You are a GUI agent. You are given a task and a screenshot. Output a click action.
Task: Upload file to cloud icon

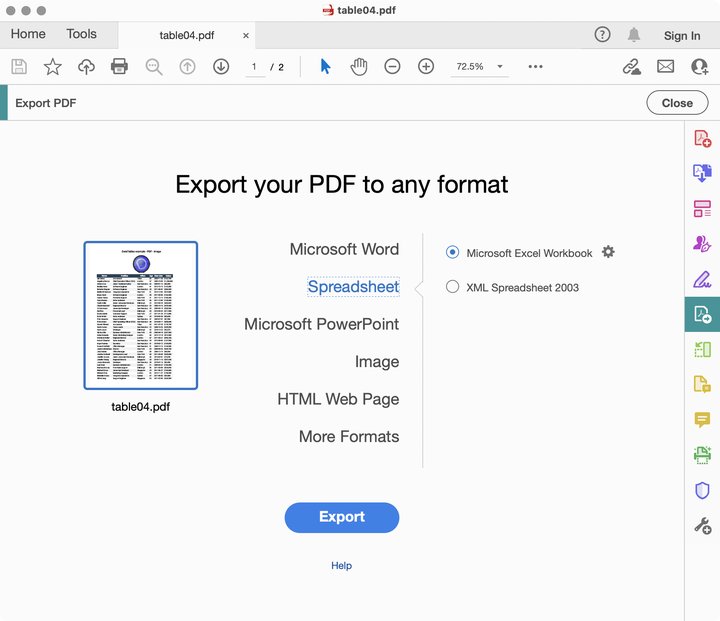(86, 67)
